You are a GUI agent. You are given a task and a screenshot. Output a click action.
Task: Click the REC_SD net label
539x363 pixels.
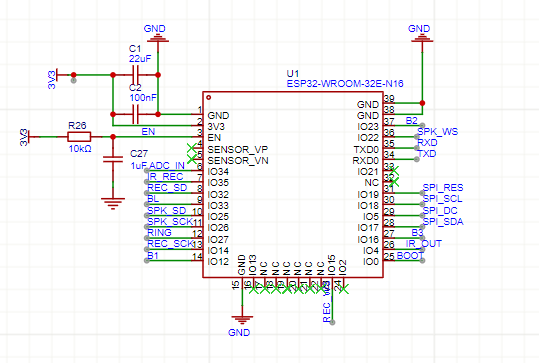pyautogui.click(x=167, y=188)
